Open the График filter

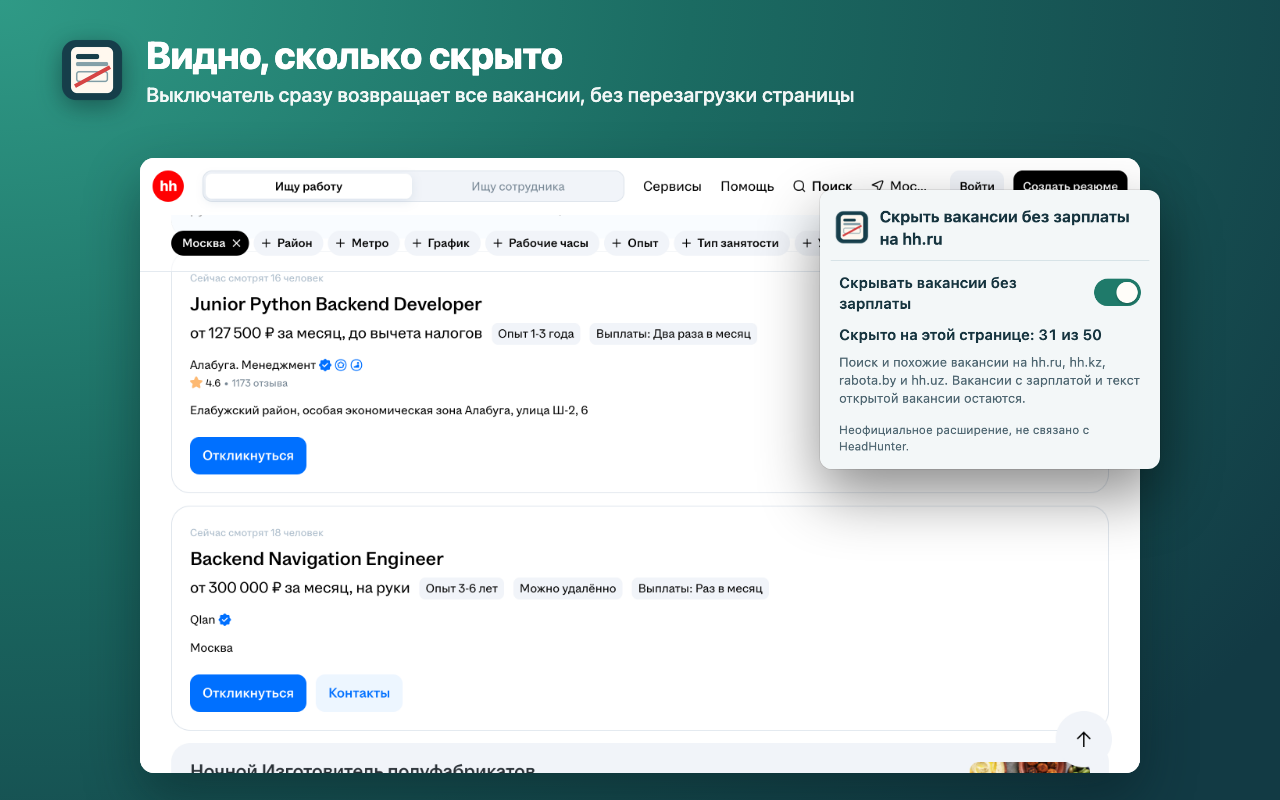click(441, 243)
